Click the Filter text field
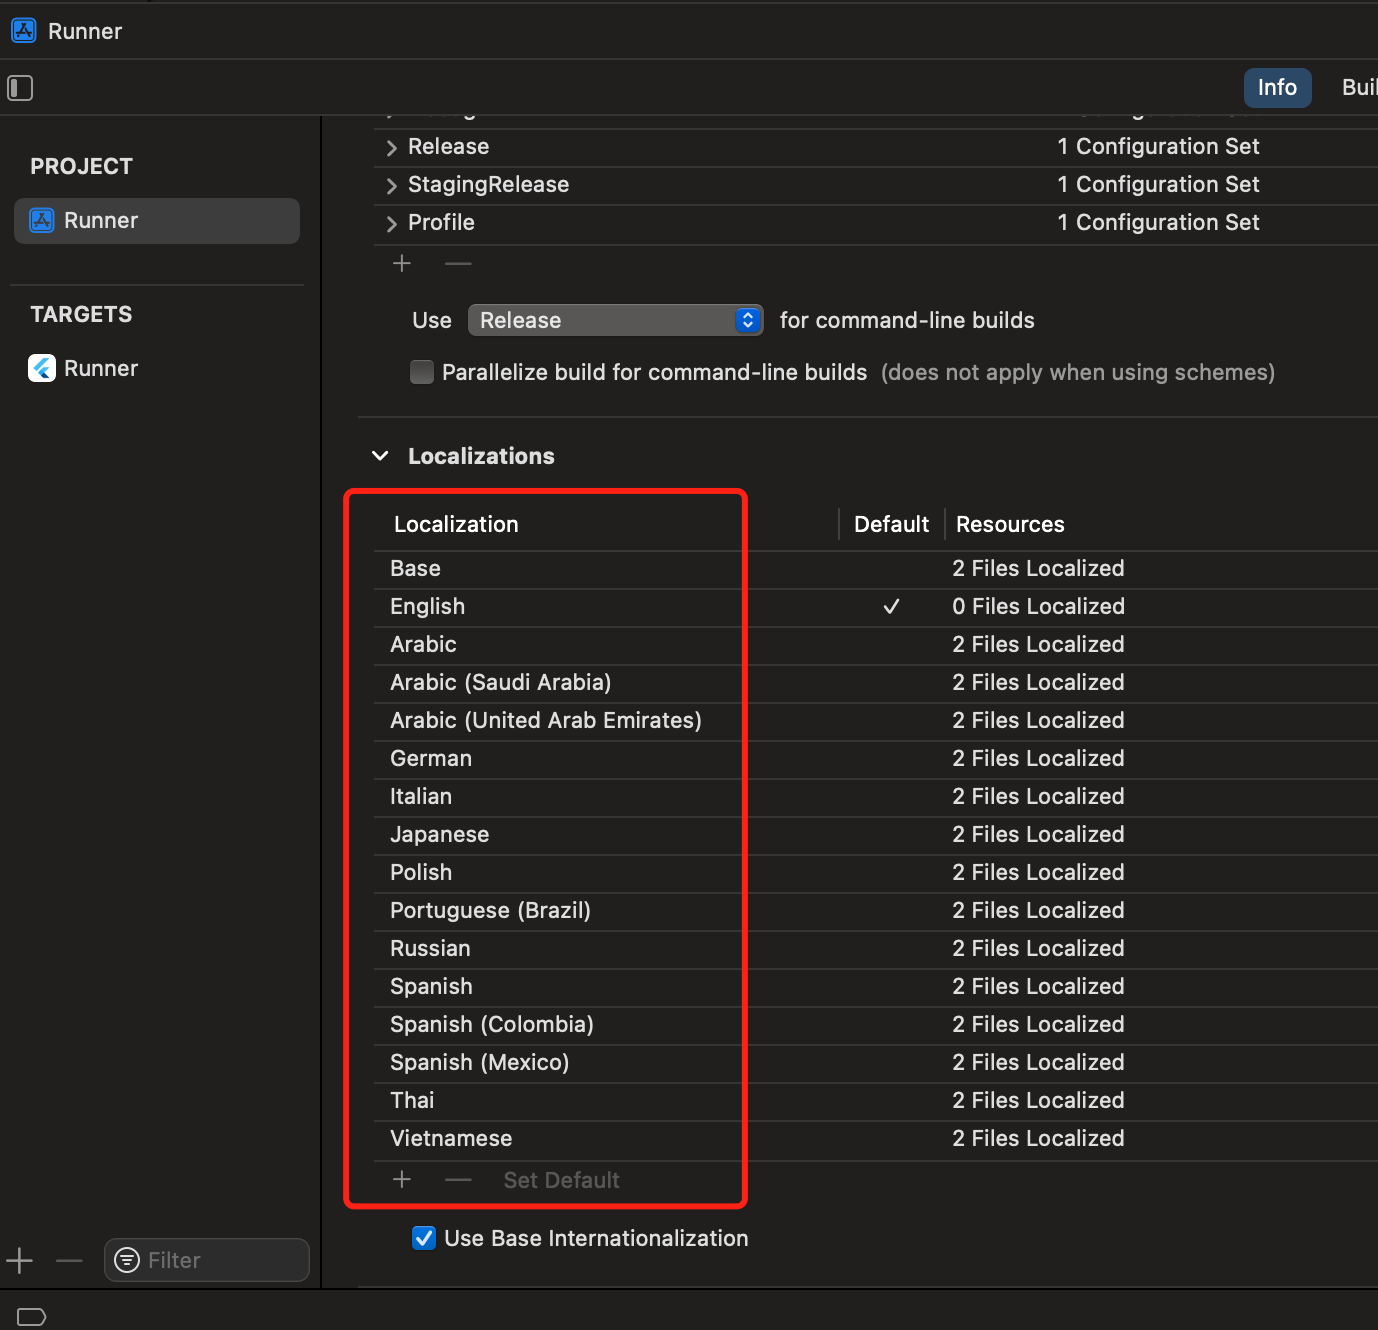The image size is (1378, 1330). coord(222,1260)
